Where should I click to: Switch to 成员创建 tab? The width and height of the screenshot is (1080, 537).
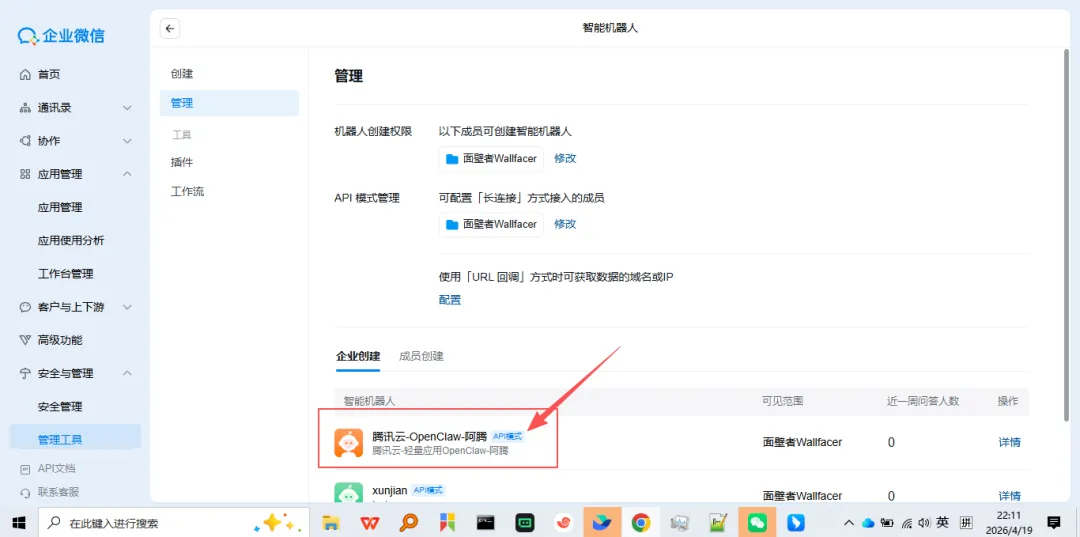(x=421, y=357)
